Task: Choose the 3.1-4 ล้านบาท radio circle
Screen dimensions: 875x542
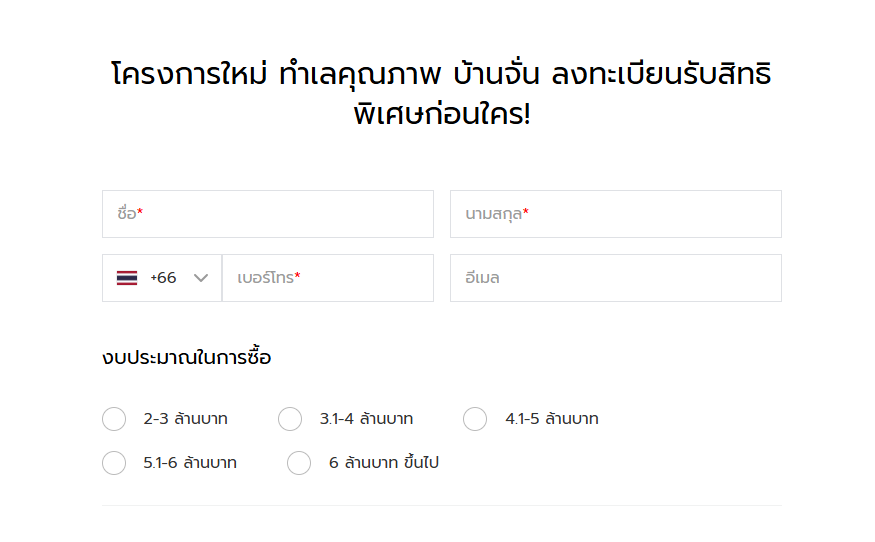Action: point(290,419)
